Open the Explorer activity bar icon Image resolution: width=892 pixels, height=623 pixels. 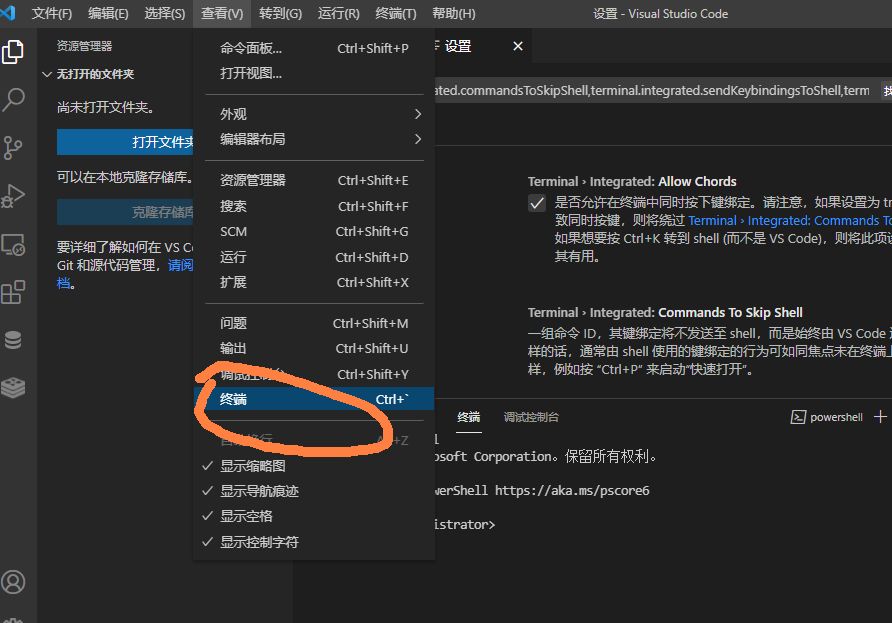pos(13,52)
